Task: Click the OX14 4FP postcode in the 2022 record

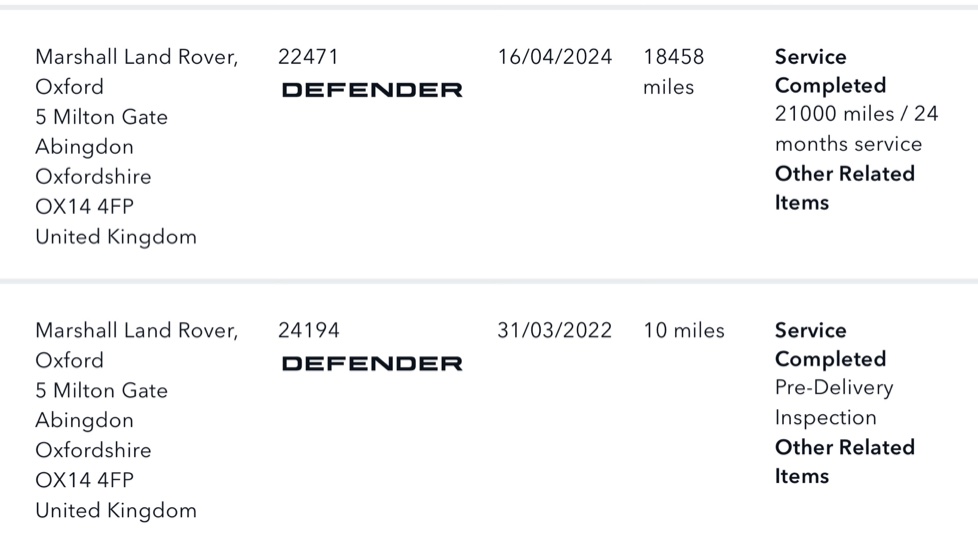Action: point(84,480)
